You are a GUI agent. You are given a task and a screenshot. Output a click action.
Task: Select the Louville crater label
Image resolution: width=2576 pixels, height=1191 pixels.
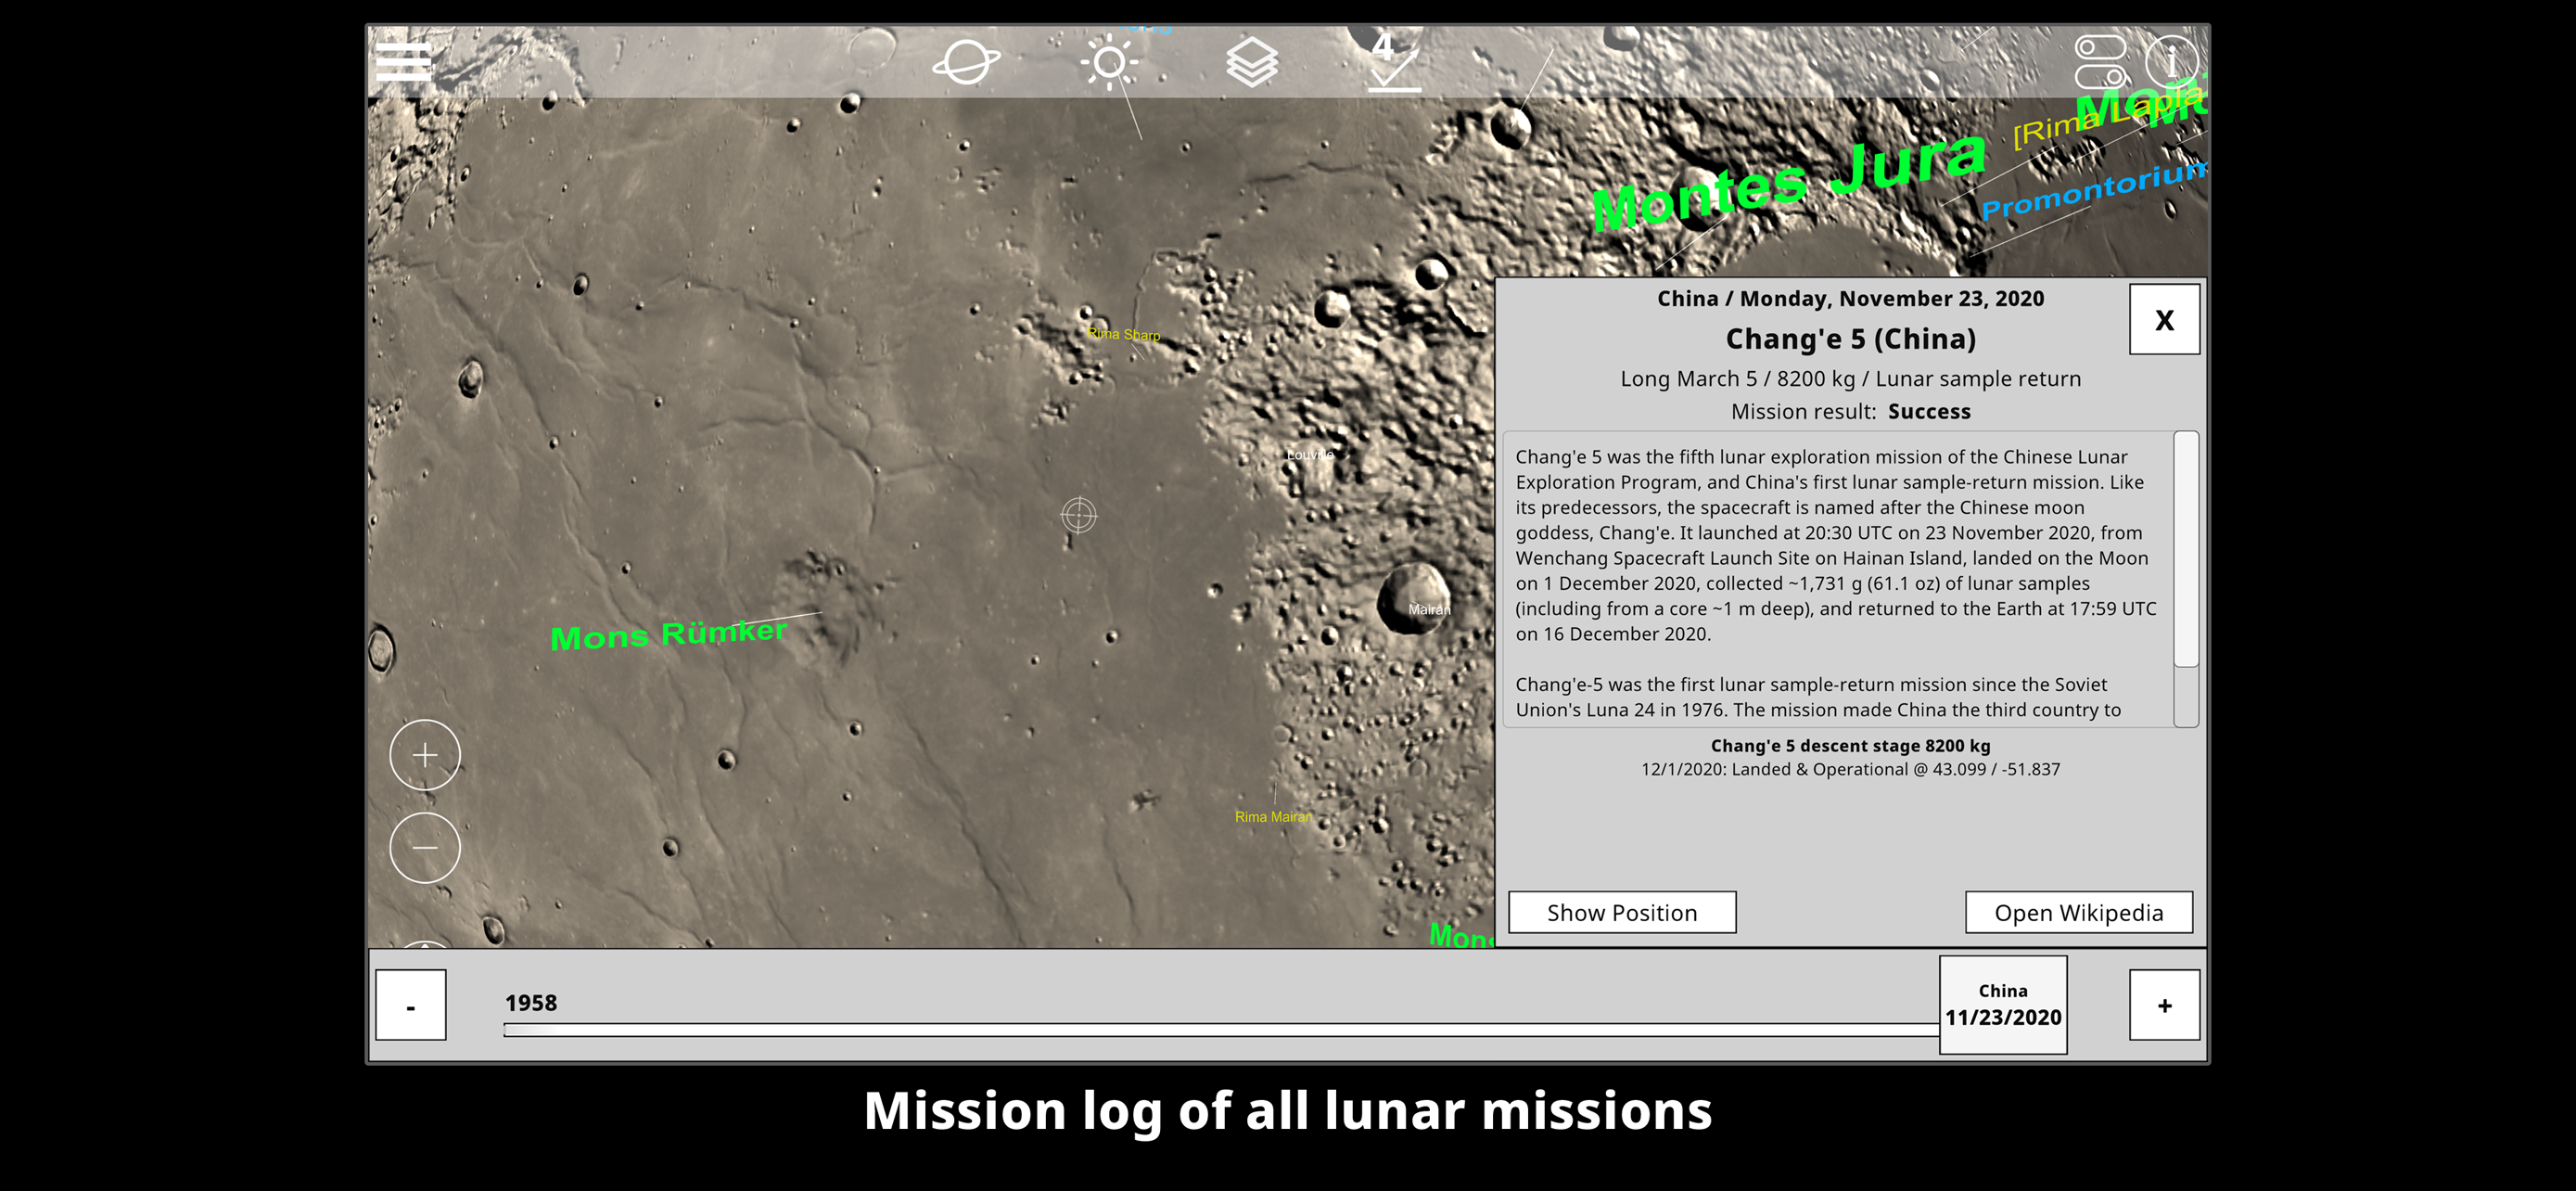[x=1309, y=454]
